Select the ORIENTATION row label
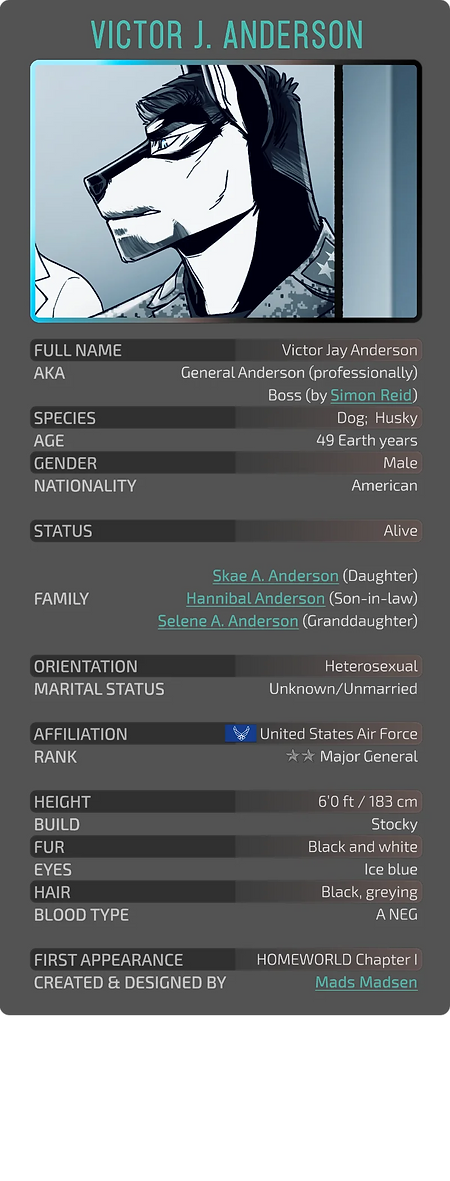 (86, 666)
